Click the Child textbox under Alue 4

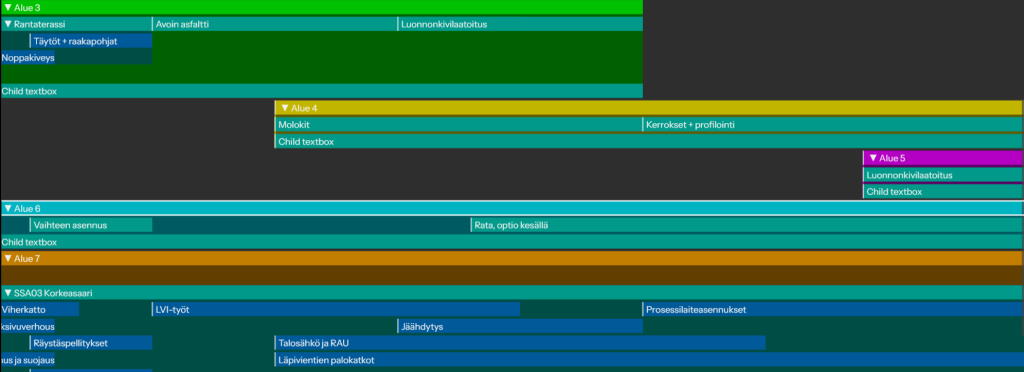[x=649, y=141]
